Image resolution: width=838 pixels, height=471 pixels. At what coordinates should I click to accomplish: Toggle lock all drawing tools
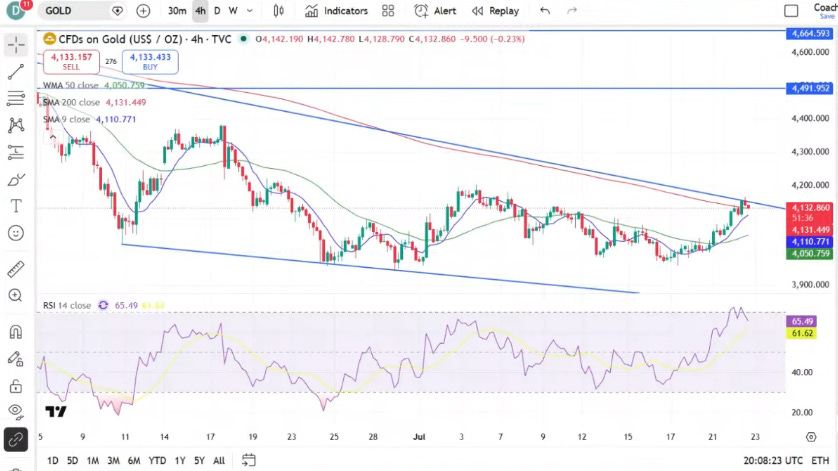coord(16,385)
